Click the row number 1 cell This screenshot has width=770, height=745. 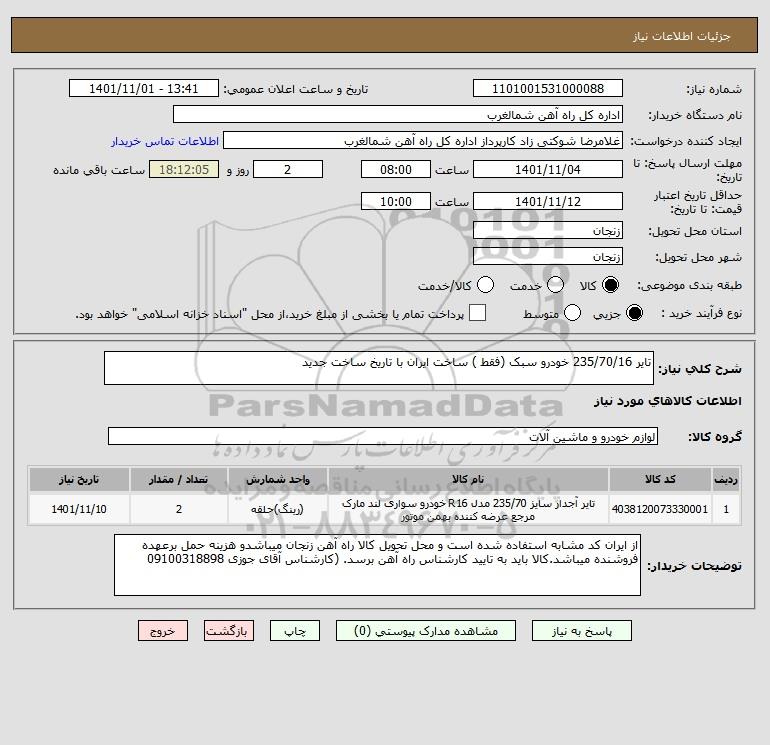pyautogui.click(x=726, y=509)
